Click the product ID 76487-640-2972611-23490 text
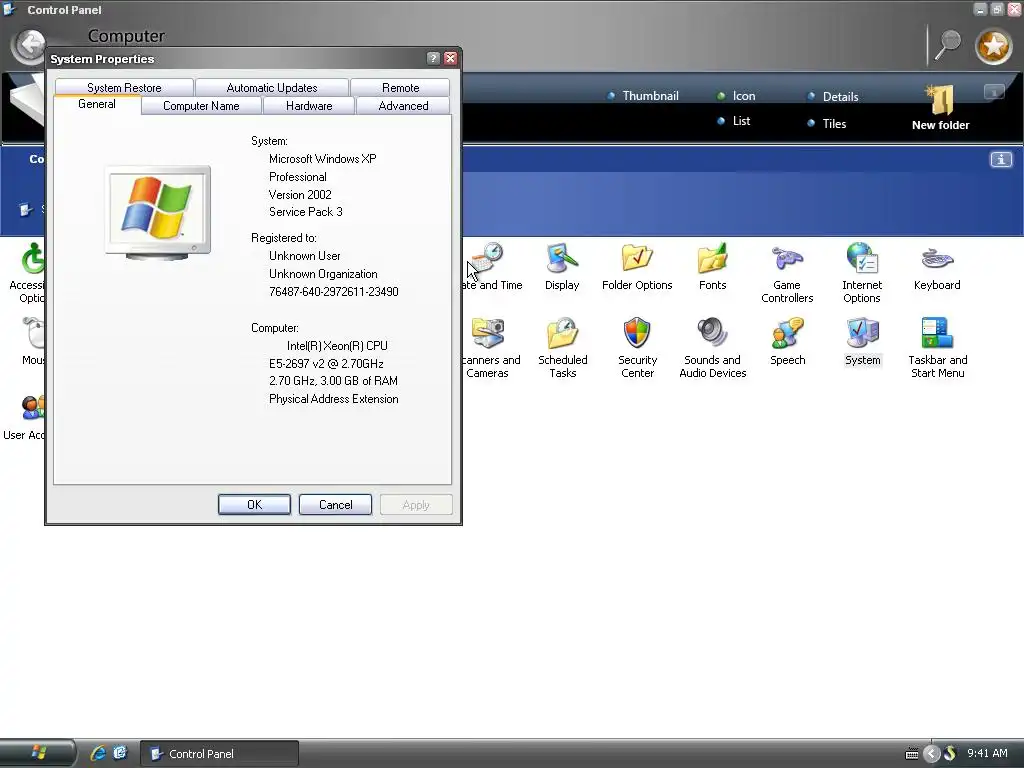This screenshot has height=768, width=1024. [x=334, y=292]
